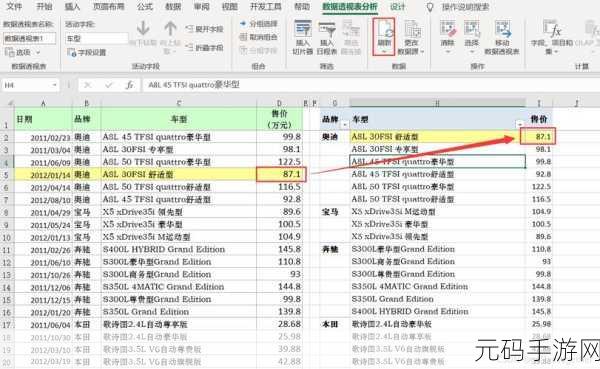Screen dimensions: 600x369
Task: Select the column C header
Action: [179, 103]
